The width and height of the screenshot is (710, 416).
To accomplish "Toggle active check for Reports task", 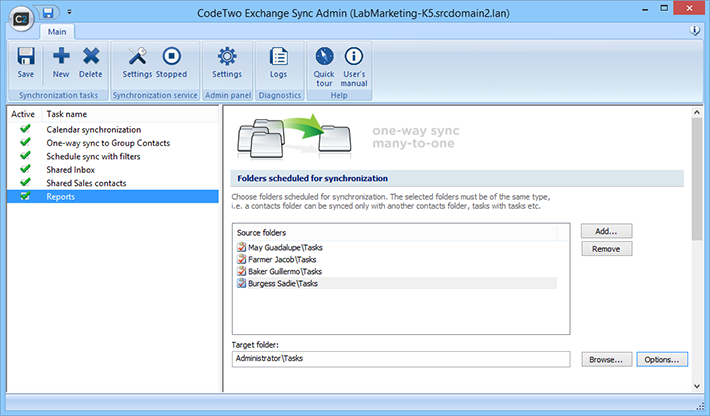I will (x=25, y=196).
